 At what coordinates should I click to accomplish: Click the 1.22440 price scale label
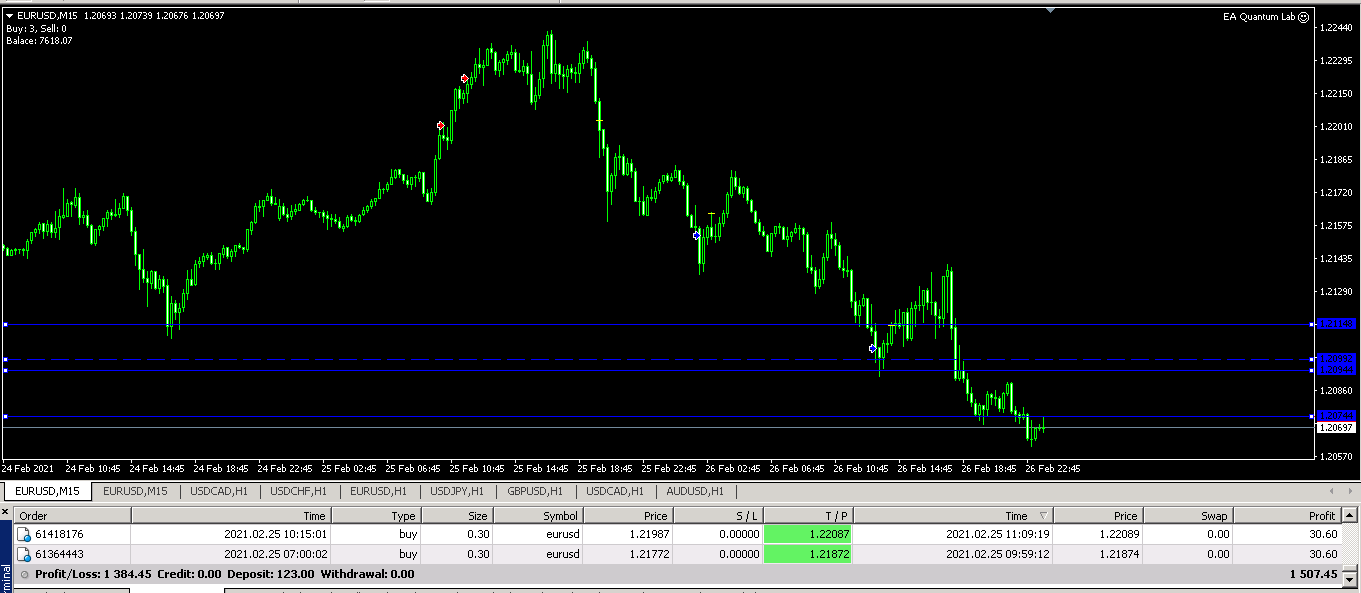[1336, 28]
